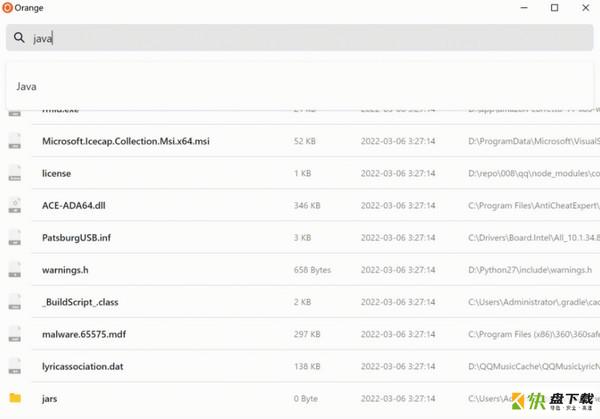Click the D:\QQMusicCache path

(534, 366)
